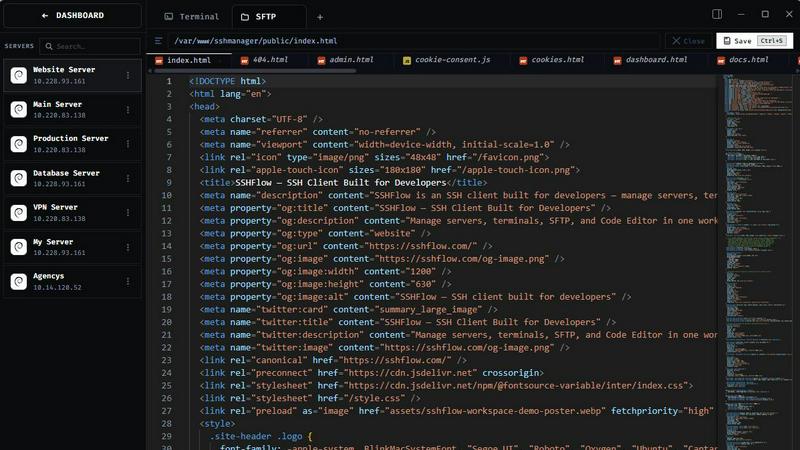
Task: Click the Main Server Debian logo icon
Action: [x=19, y=110]
